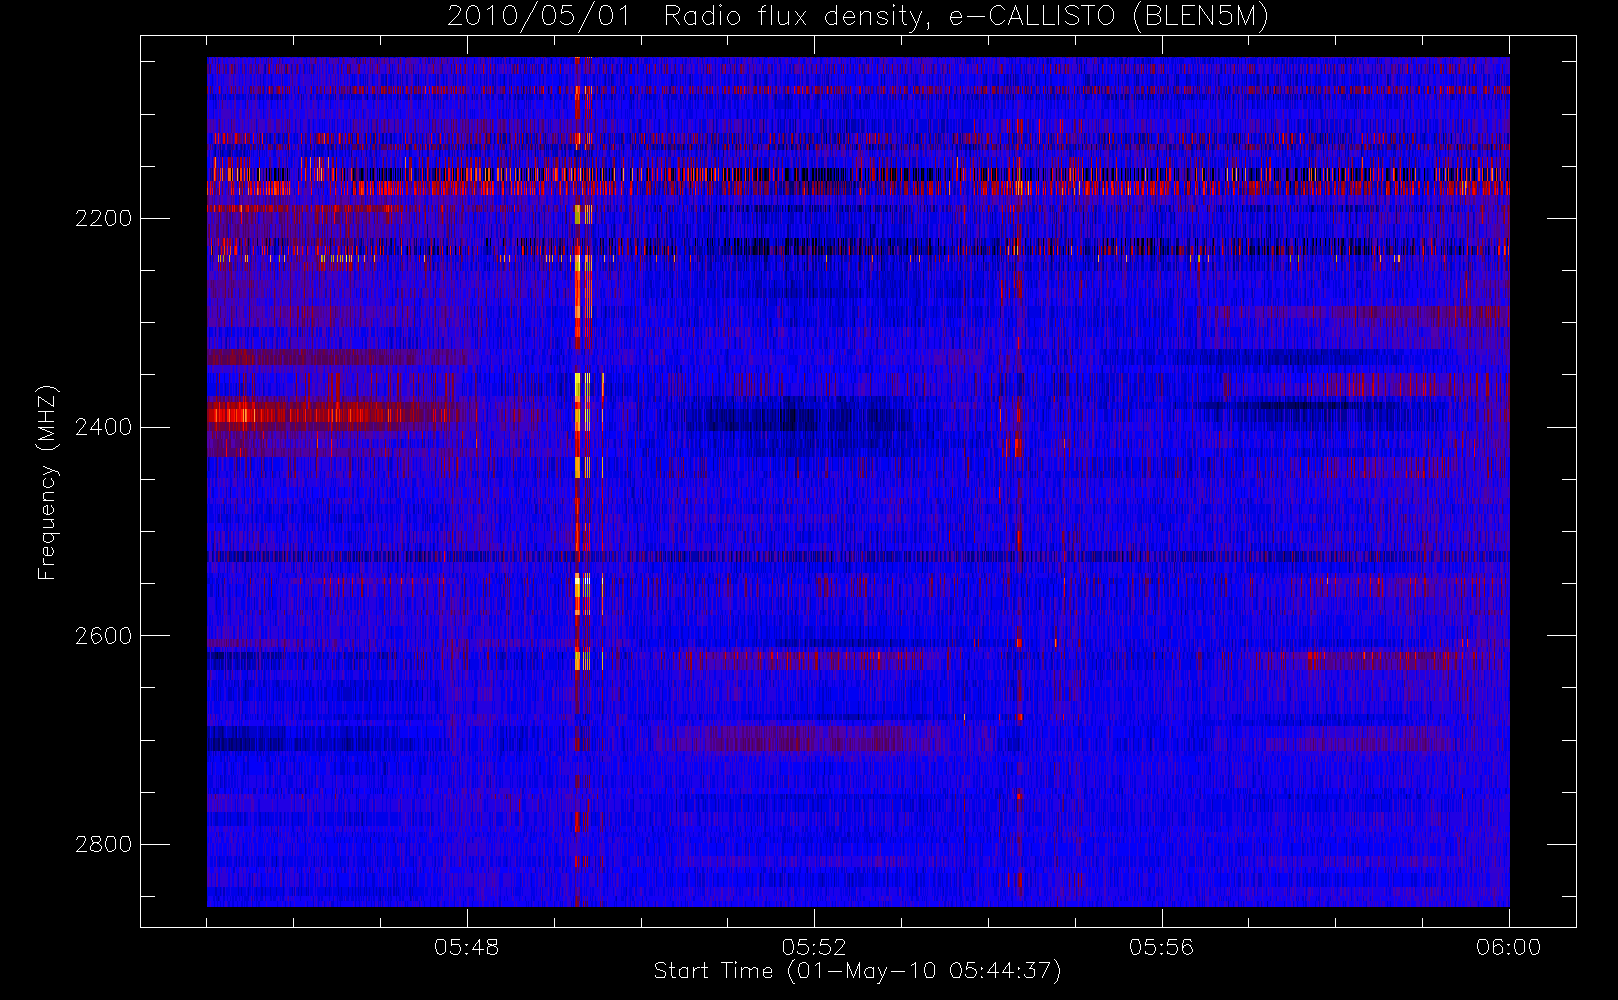This screenshot has width=1618, height=1000.
Task: Click the 05:48 time tick label
Action: coord(467,947)
